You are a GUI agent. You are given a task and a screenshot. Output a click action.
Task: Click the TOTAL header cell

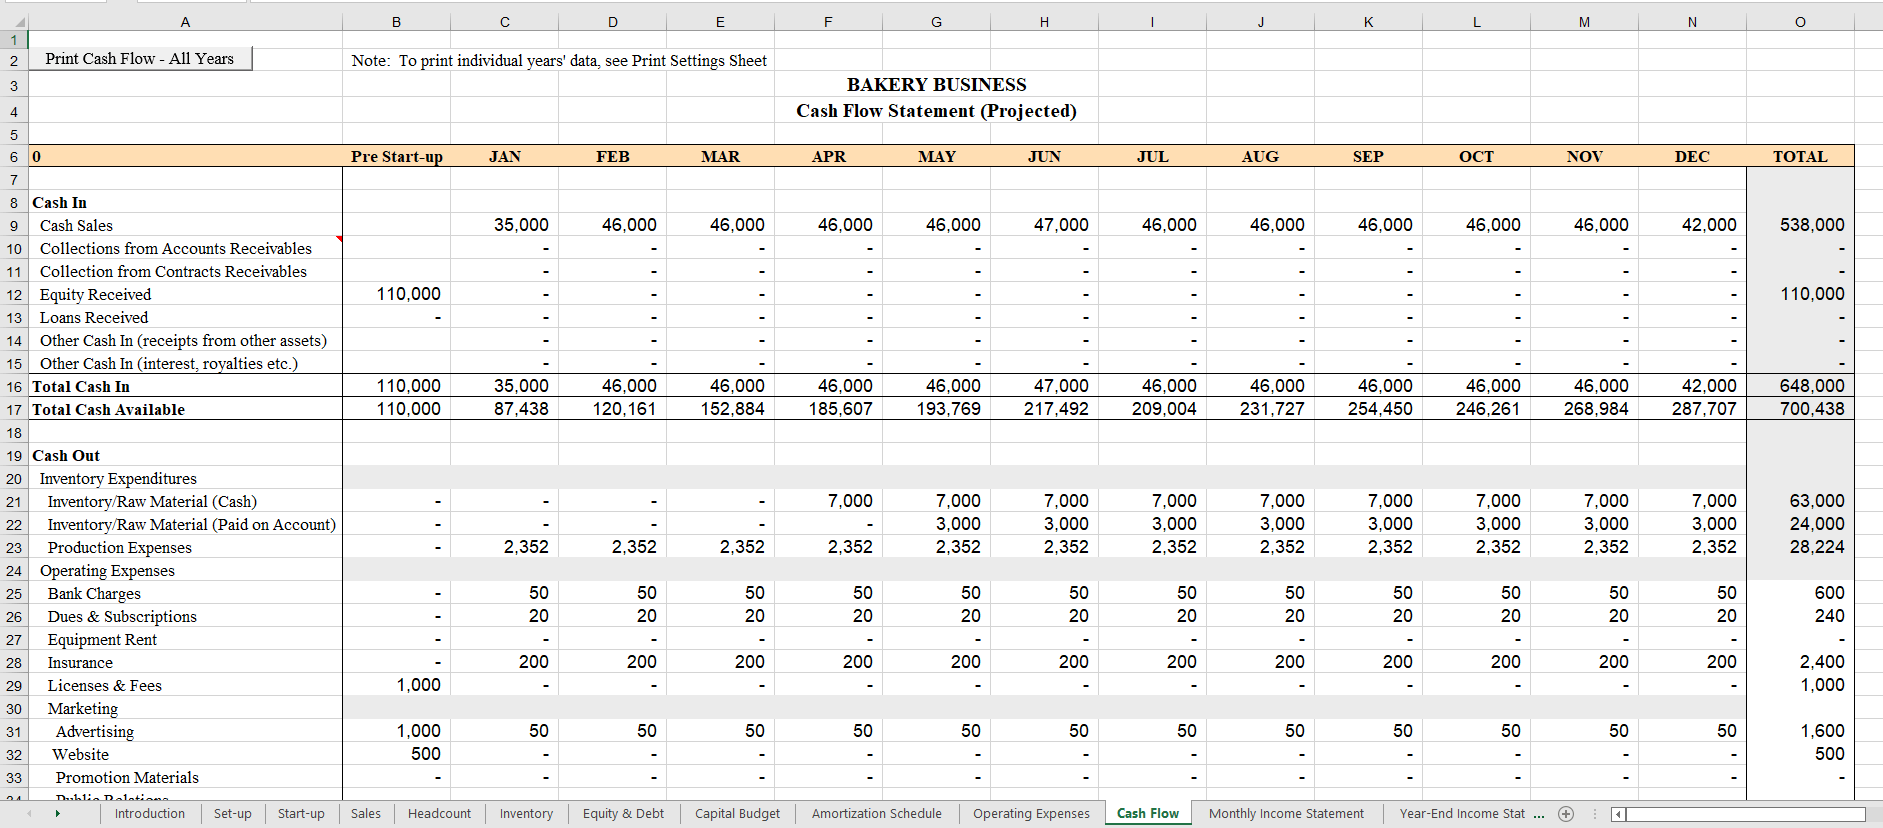click(x=1799, y=156)
